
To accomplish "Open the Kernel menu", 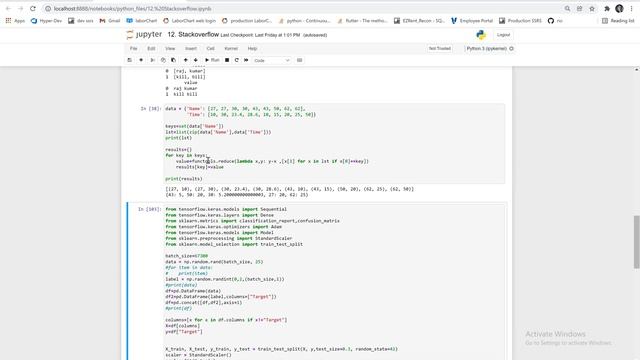I will 231,48.
